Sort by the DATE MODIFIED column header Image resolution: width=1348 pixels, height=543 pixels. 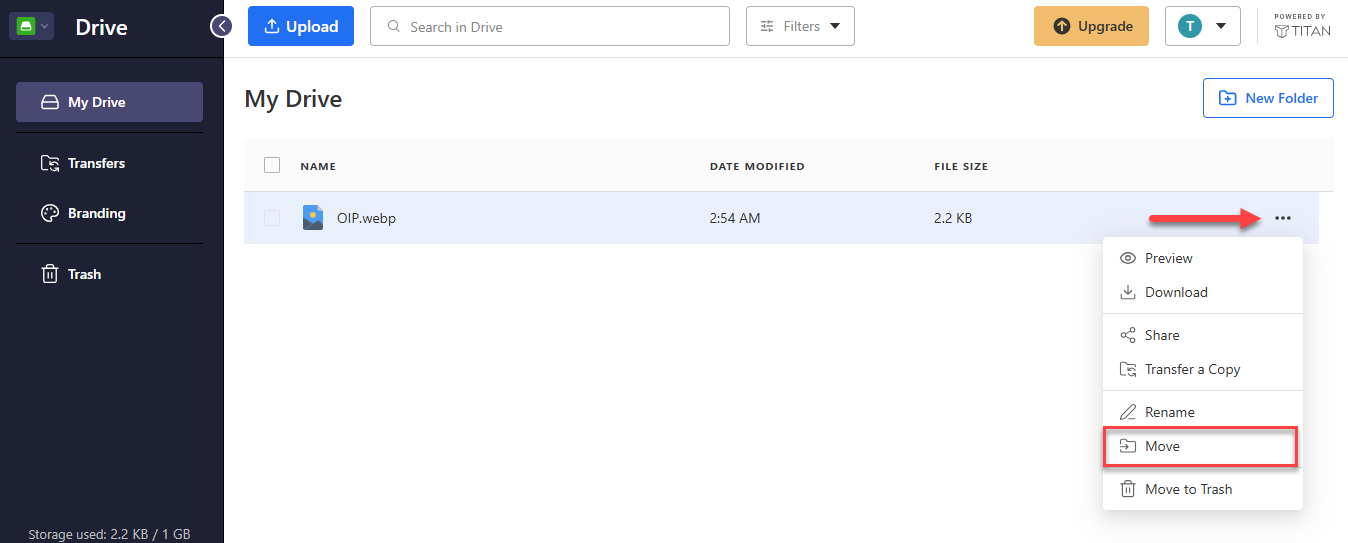pos(757,166)
